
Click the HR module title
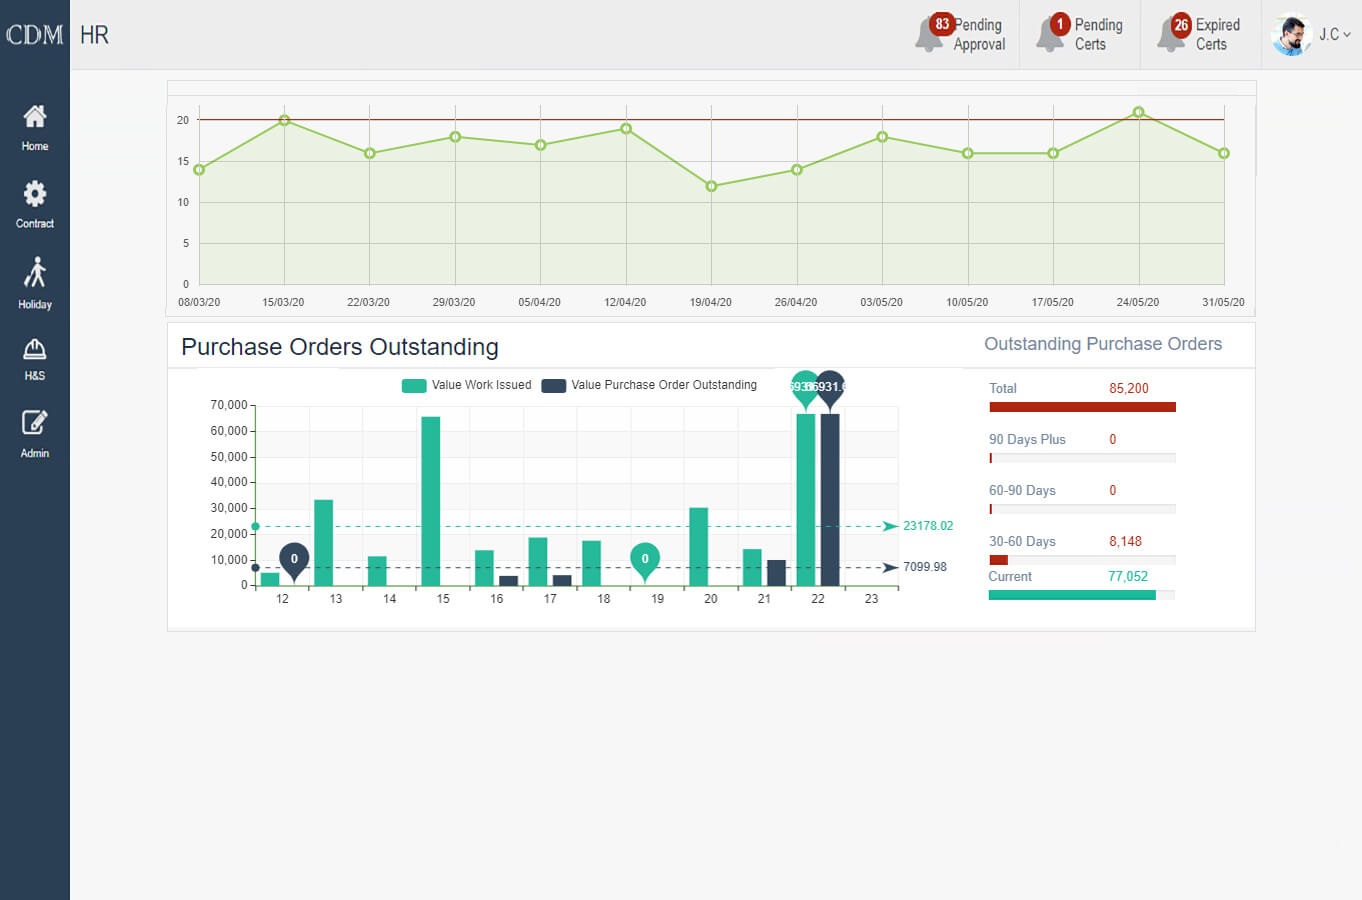click(94, 35)
